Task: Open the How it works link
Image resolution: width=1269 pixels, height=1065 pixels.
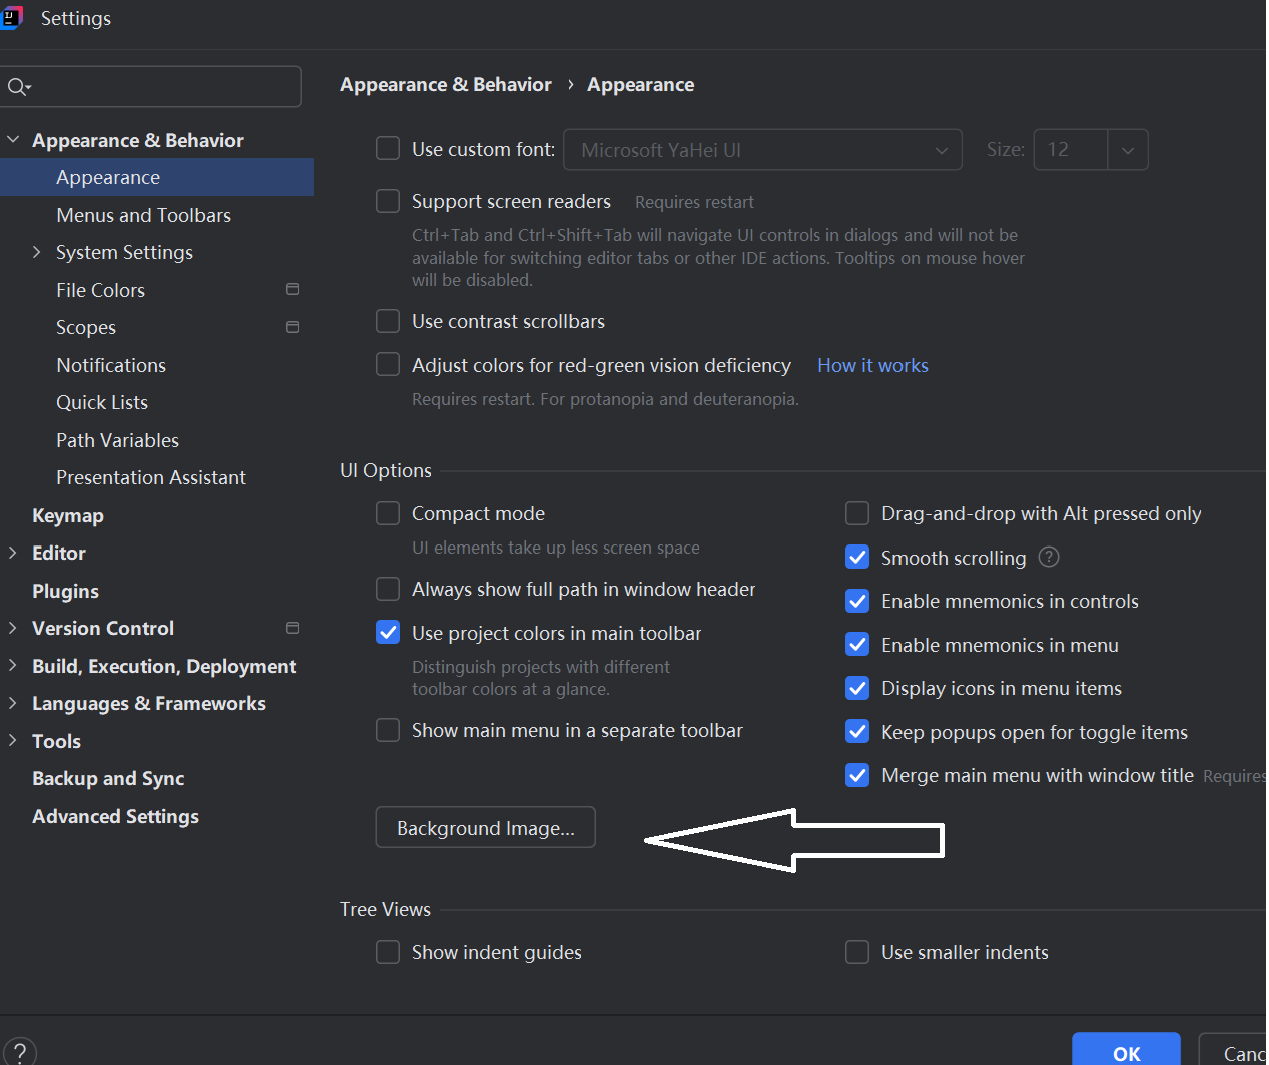Action: tap(873, 365)
